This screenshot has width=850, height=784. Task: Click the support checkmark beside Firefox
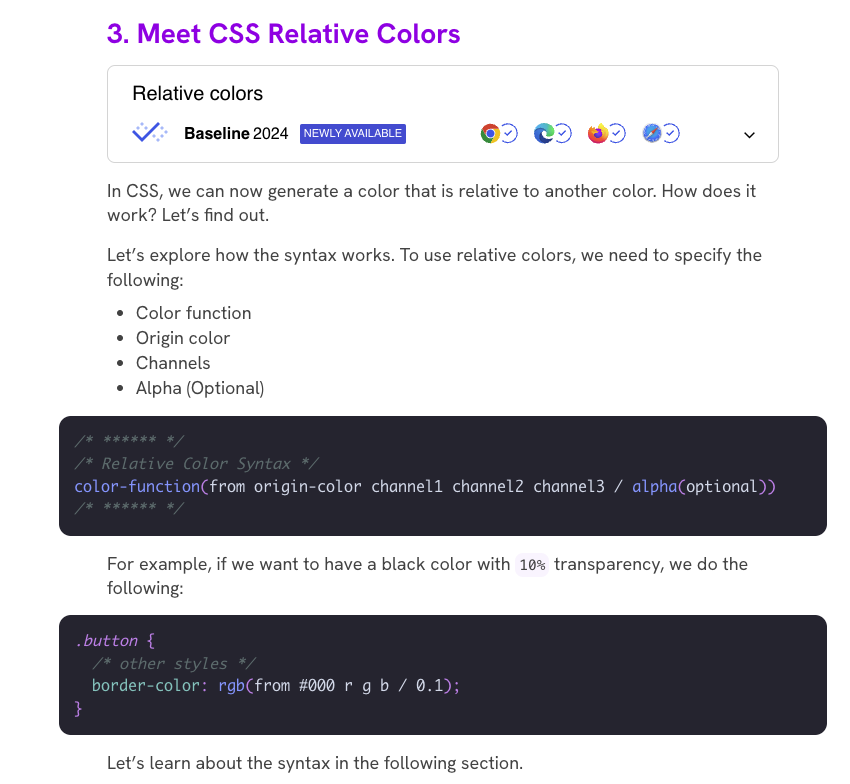[617, 133]
